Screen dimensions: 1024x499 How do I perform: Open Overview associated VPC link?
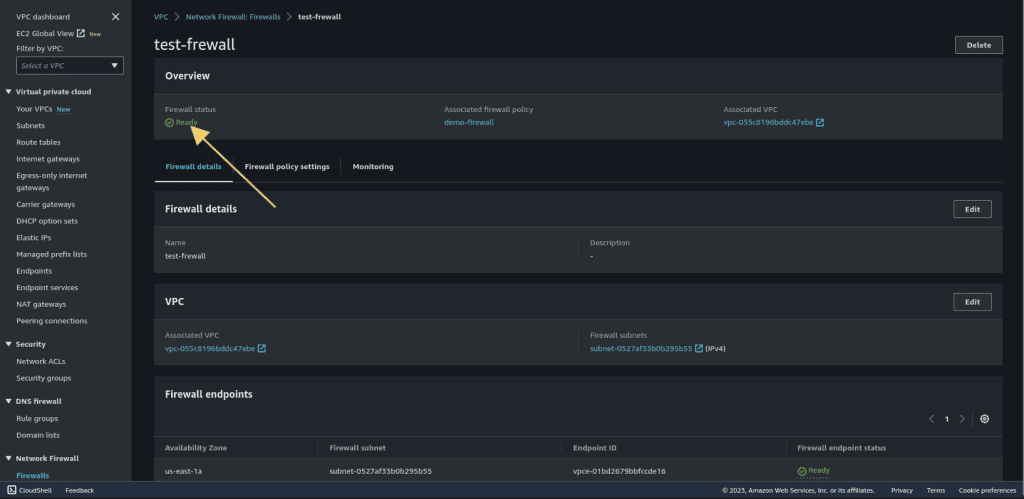tap(769, 123)
